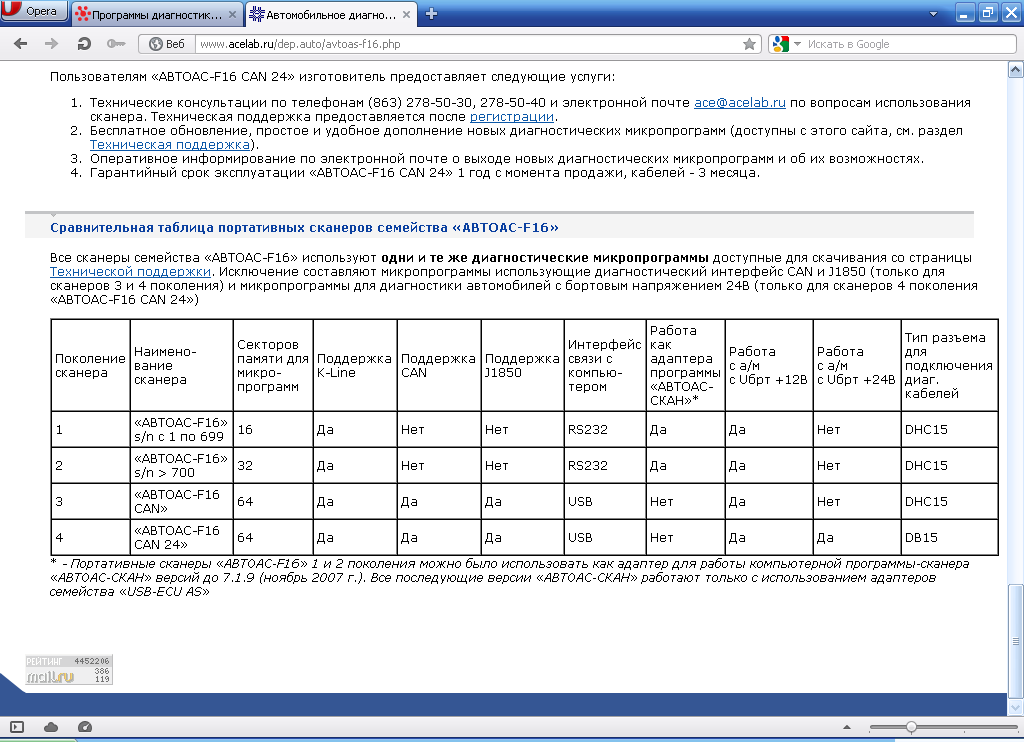Click the header Поддержка J1850
Image resolution: width=1024 pixels, height=742 pixels.
point(522,366)
